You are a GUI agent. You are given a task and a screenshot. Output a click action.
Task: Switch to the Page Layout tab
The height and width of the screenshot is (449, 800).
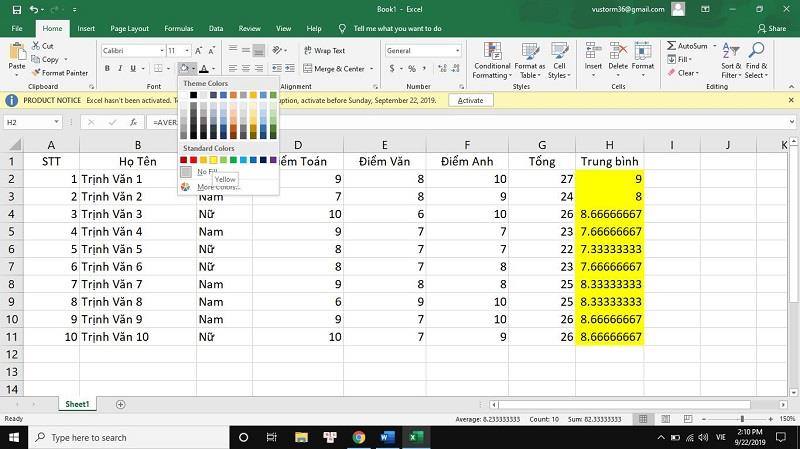tap(130, 29)
